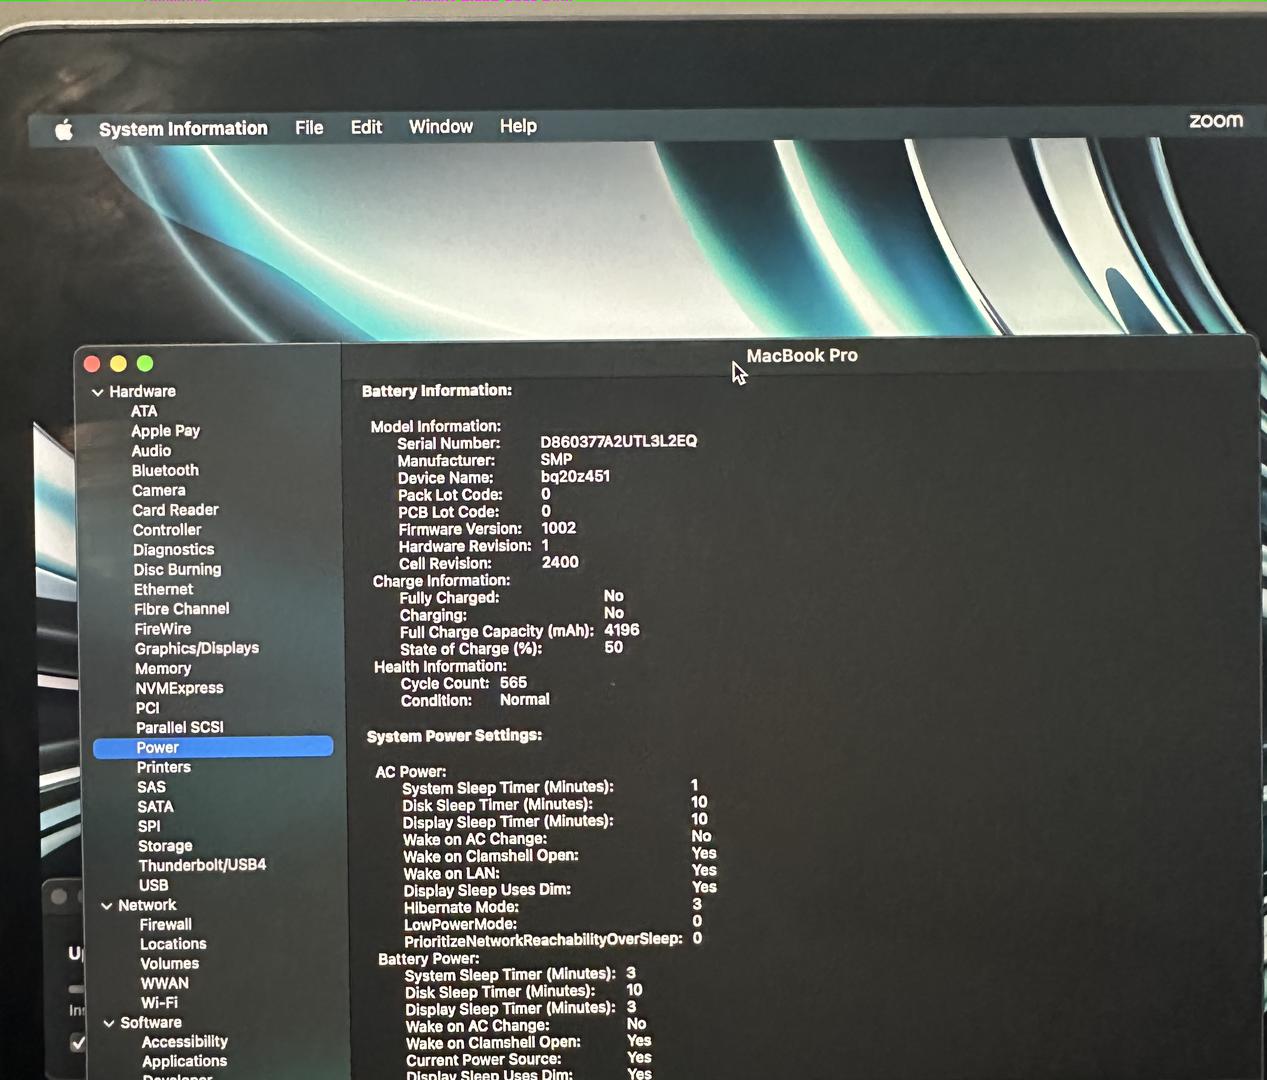Select Ethernet in the sidebar
The width and height of the screenshot is (1267, 1080).
pos(163,589)
